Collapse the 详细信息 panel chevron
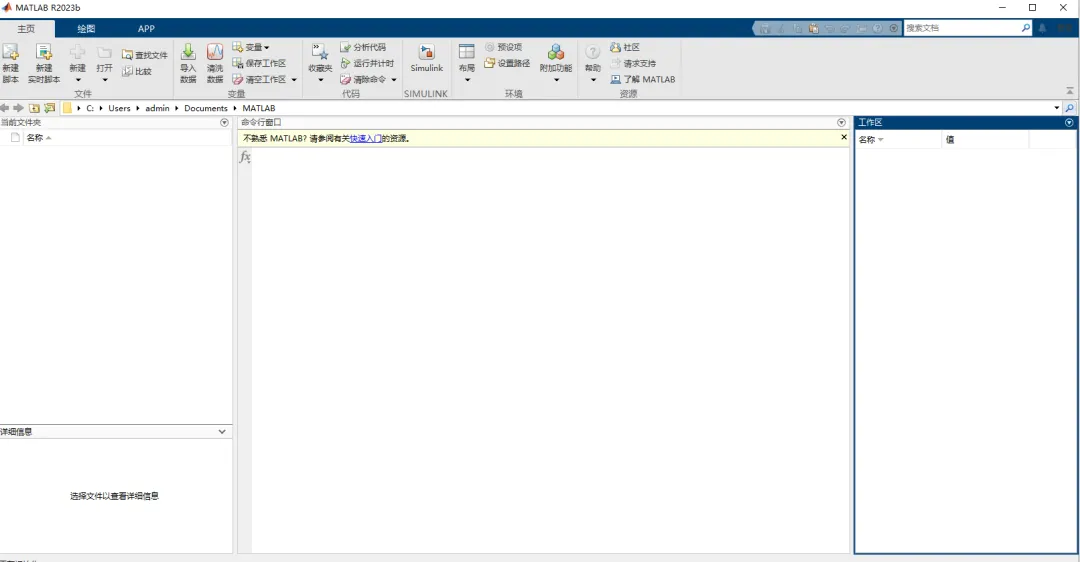Image resolution: width=1080 pixels, height=562 pixels. pos(222,432)
